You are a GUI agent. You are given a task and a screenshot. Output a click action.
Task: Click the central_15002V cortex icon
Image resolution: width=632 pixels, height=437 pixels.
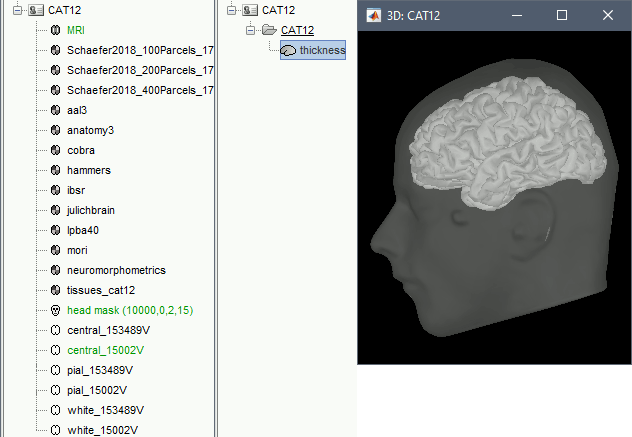click(55, 350)
